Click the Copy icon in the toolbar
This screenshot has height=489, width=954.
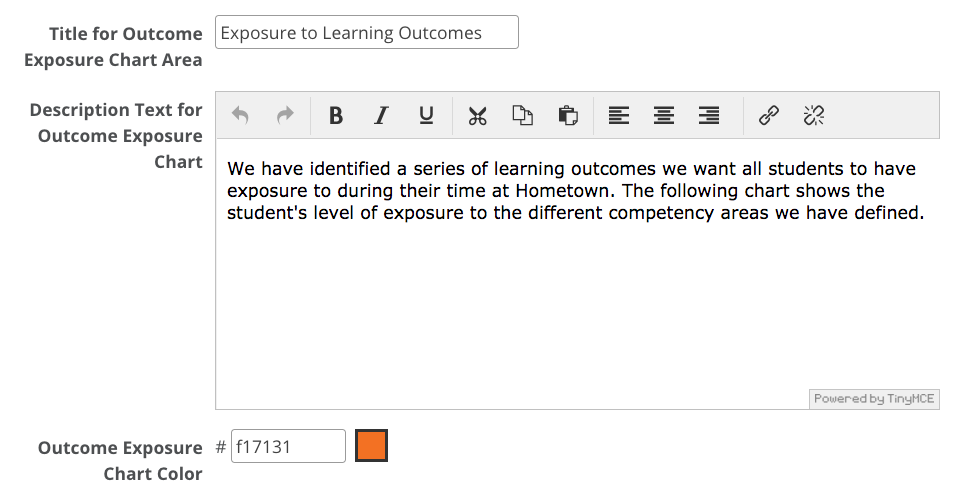point(523,115)
